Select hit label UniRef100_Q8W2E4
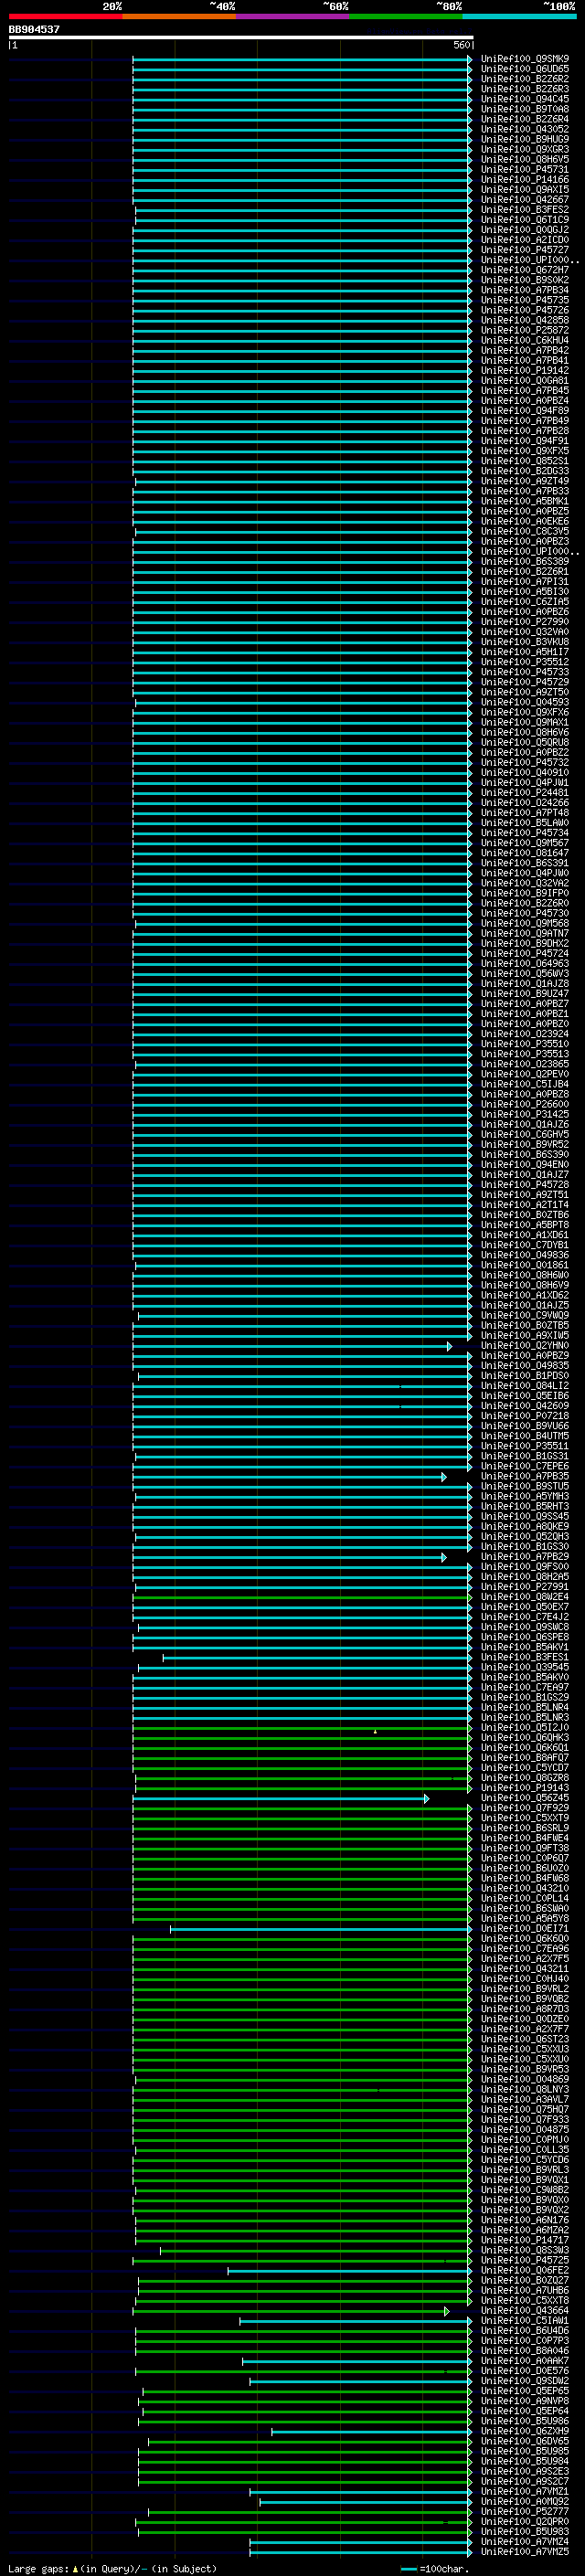The image size is (585, 2576). (525, 1597)
